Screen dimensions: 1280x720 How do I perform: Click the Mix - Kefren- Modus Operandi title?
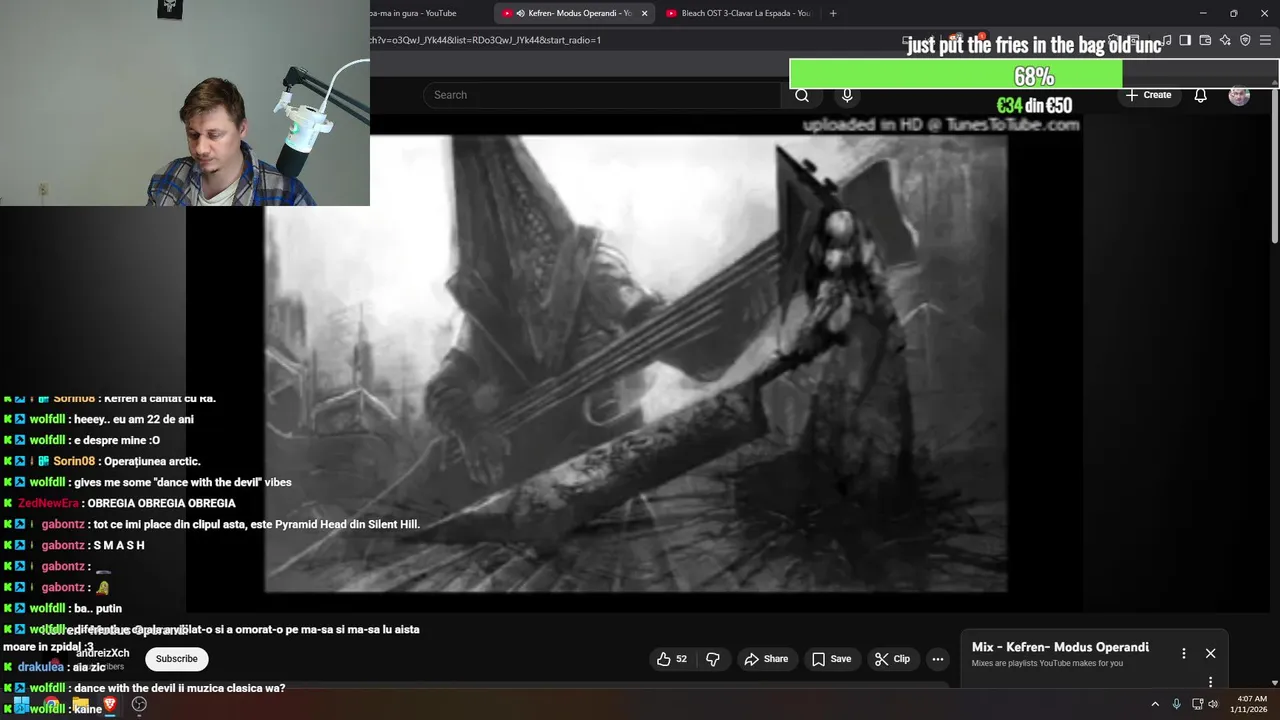point(1060,647)
